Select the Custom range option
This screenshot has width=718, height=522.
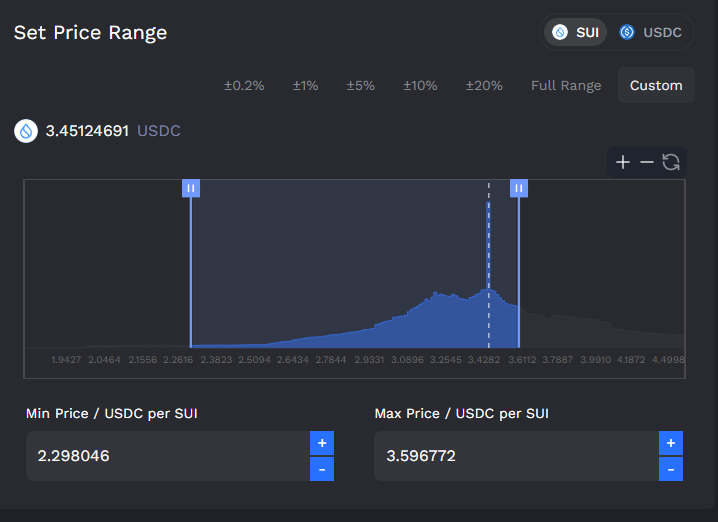pos(656,85)
